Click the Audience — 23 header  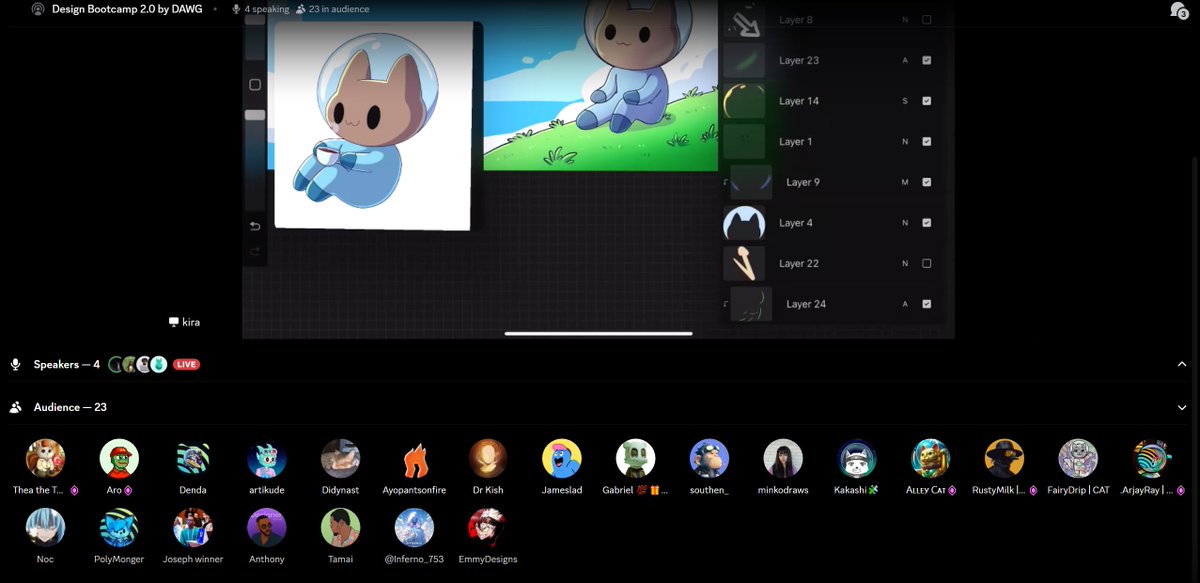70,408
